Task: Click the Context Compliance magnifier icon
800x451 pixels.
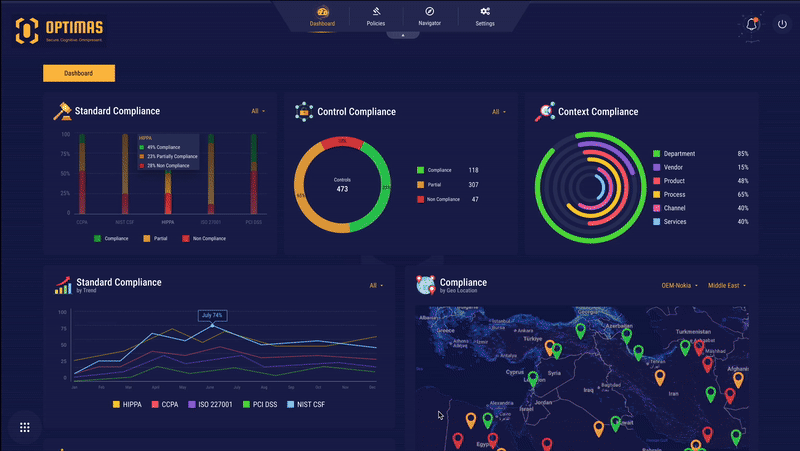Action: 544,111
